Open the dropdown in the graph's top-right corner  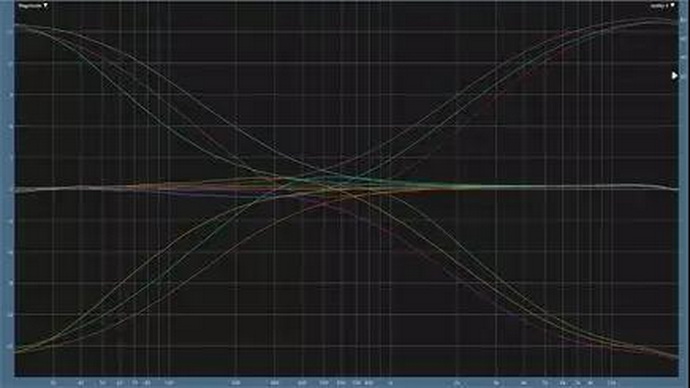[x=662, y=6]
